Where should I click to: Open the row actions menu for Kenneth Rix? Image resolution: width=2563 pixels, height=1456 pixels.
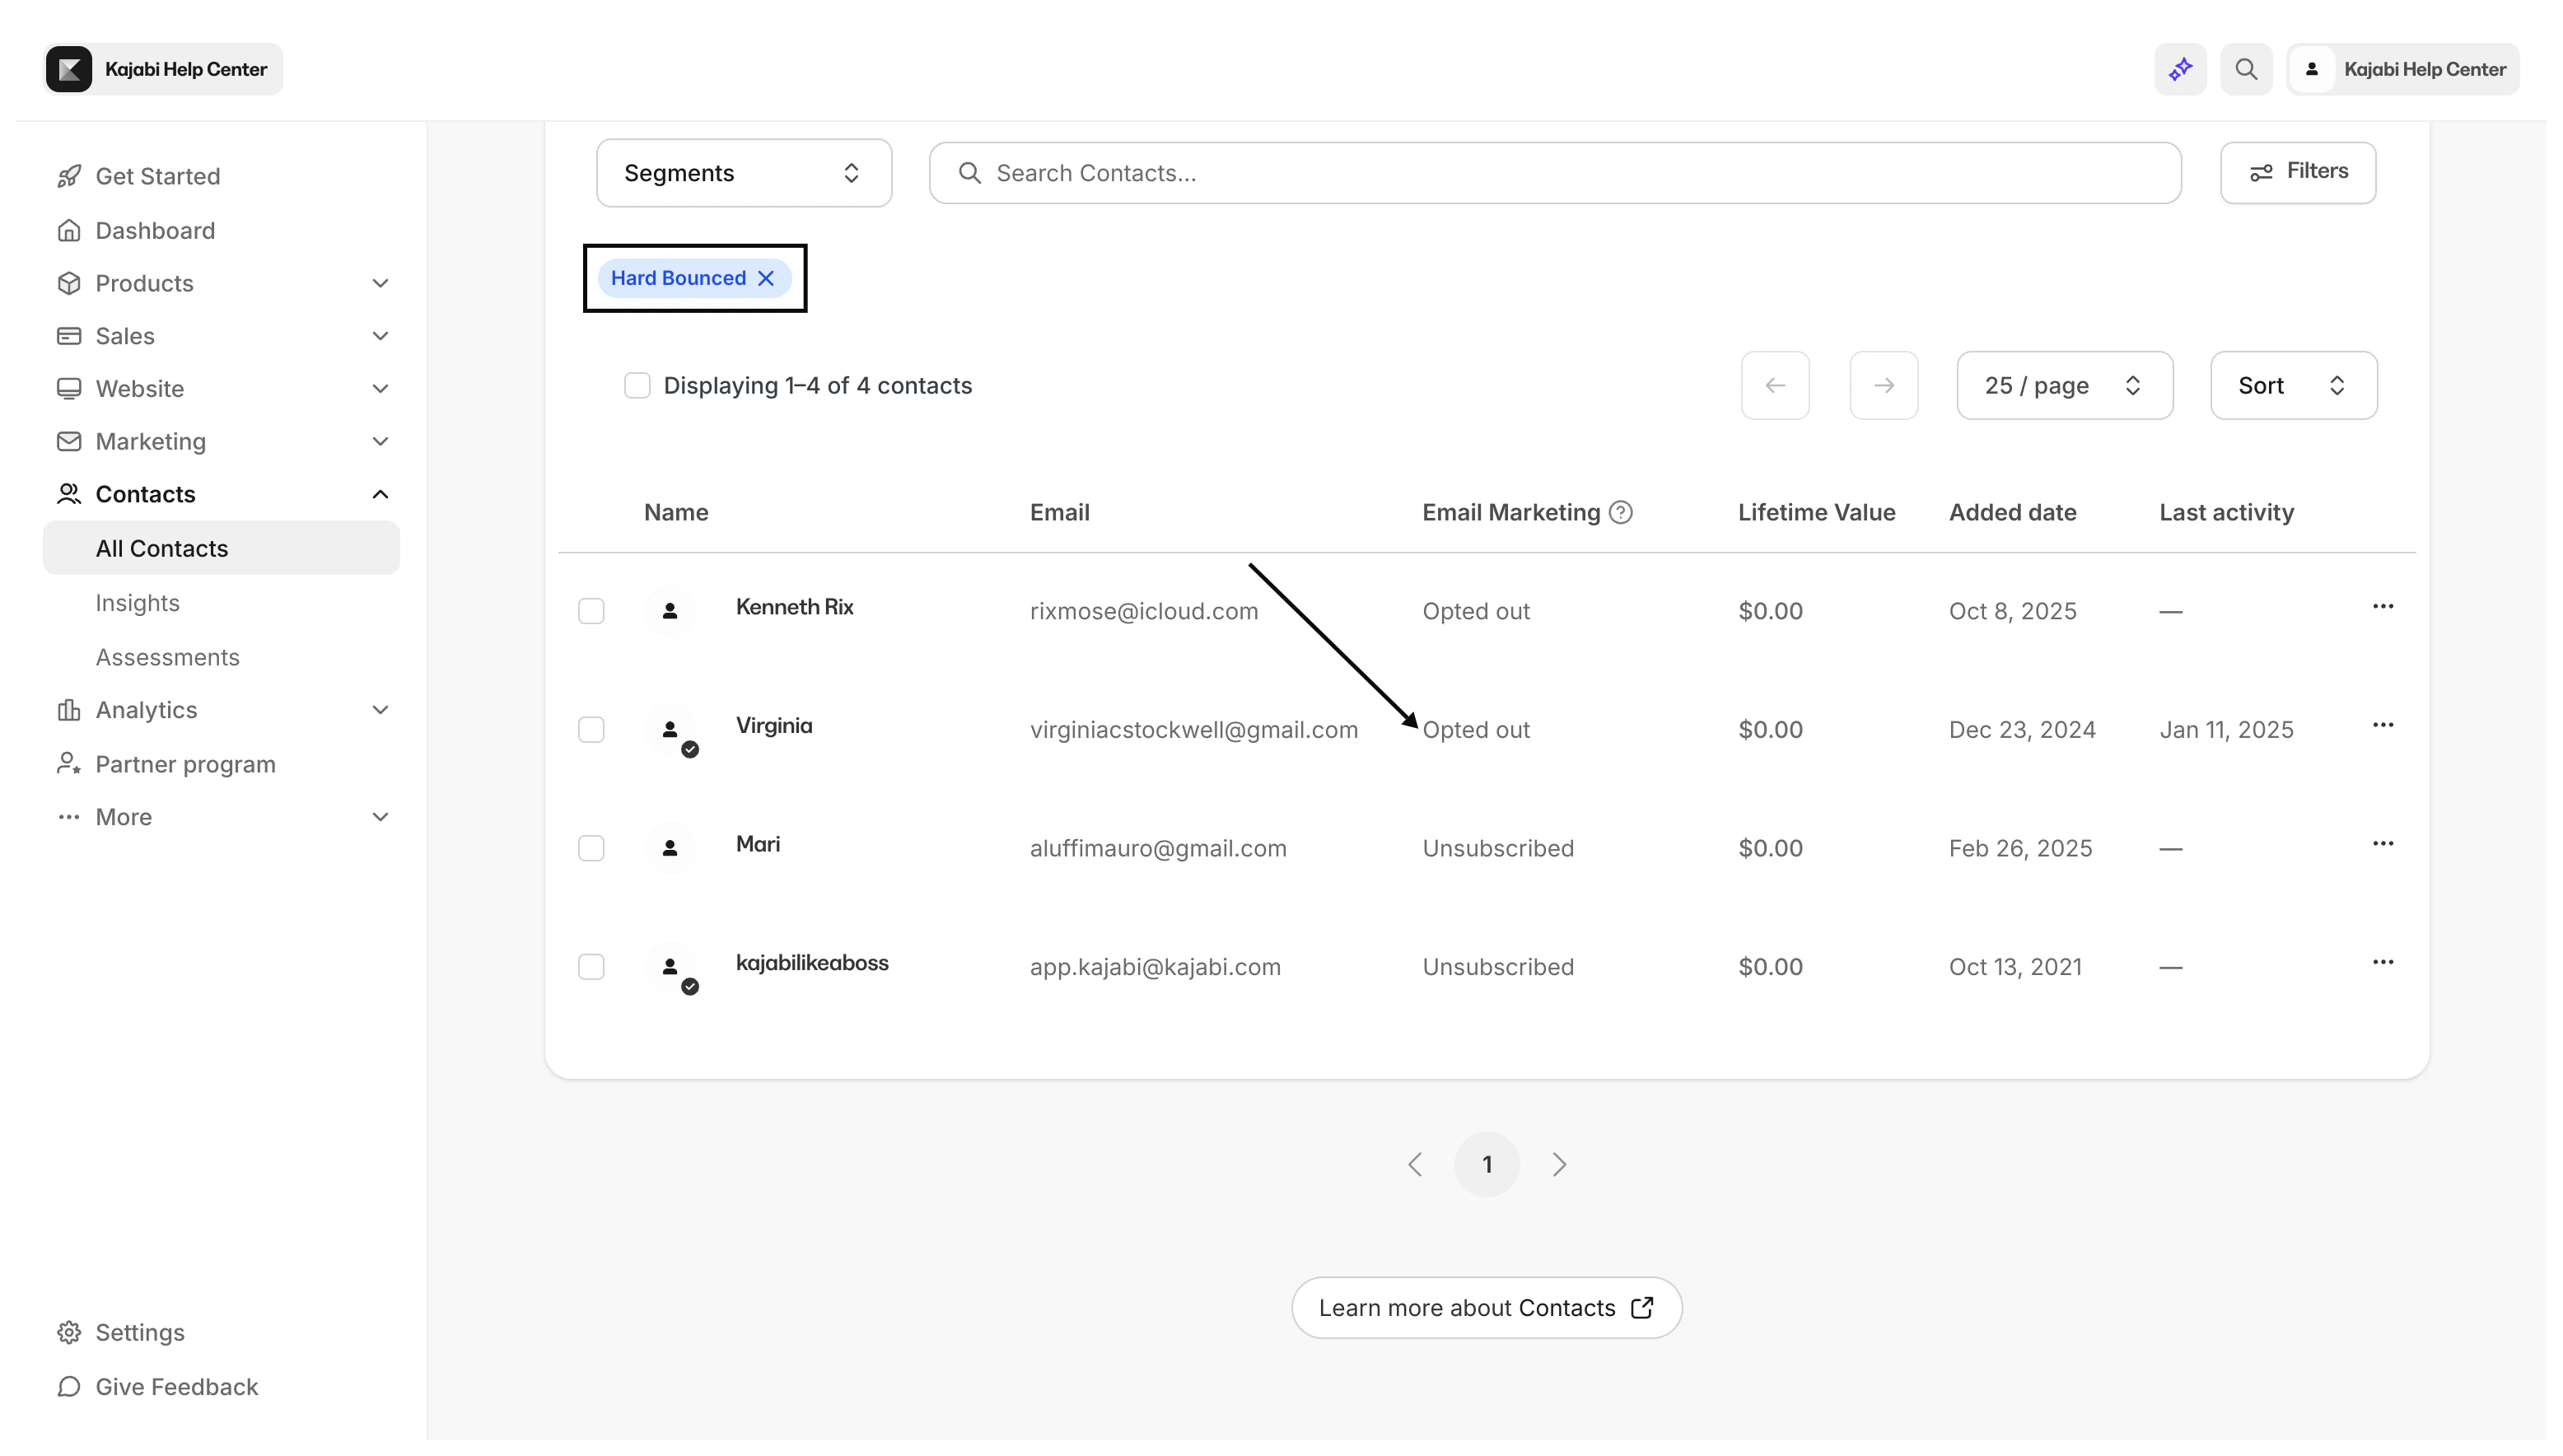[x=2383, y=605]
